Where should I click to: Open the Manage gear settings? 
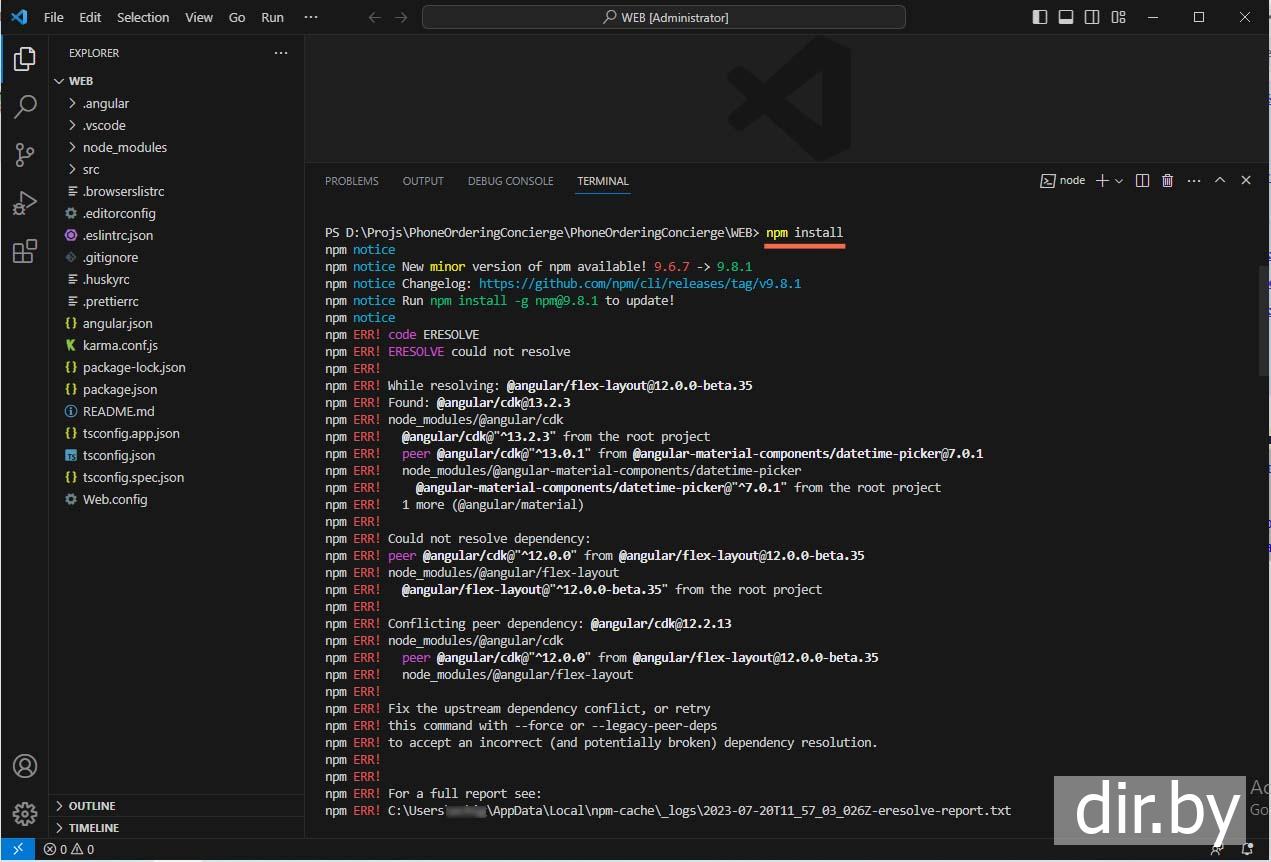[24, 813]
